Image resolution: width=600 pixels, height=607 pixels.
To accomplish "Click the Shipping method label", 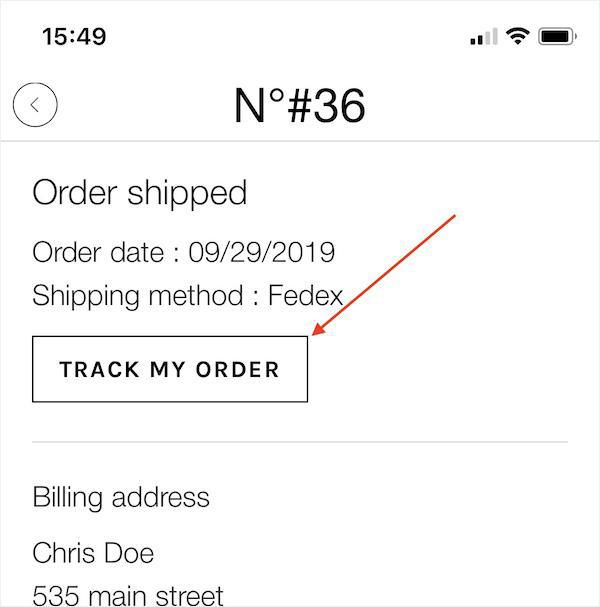I will coord(138,296).
